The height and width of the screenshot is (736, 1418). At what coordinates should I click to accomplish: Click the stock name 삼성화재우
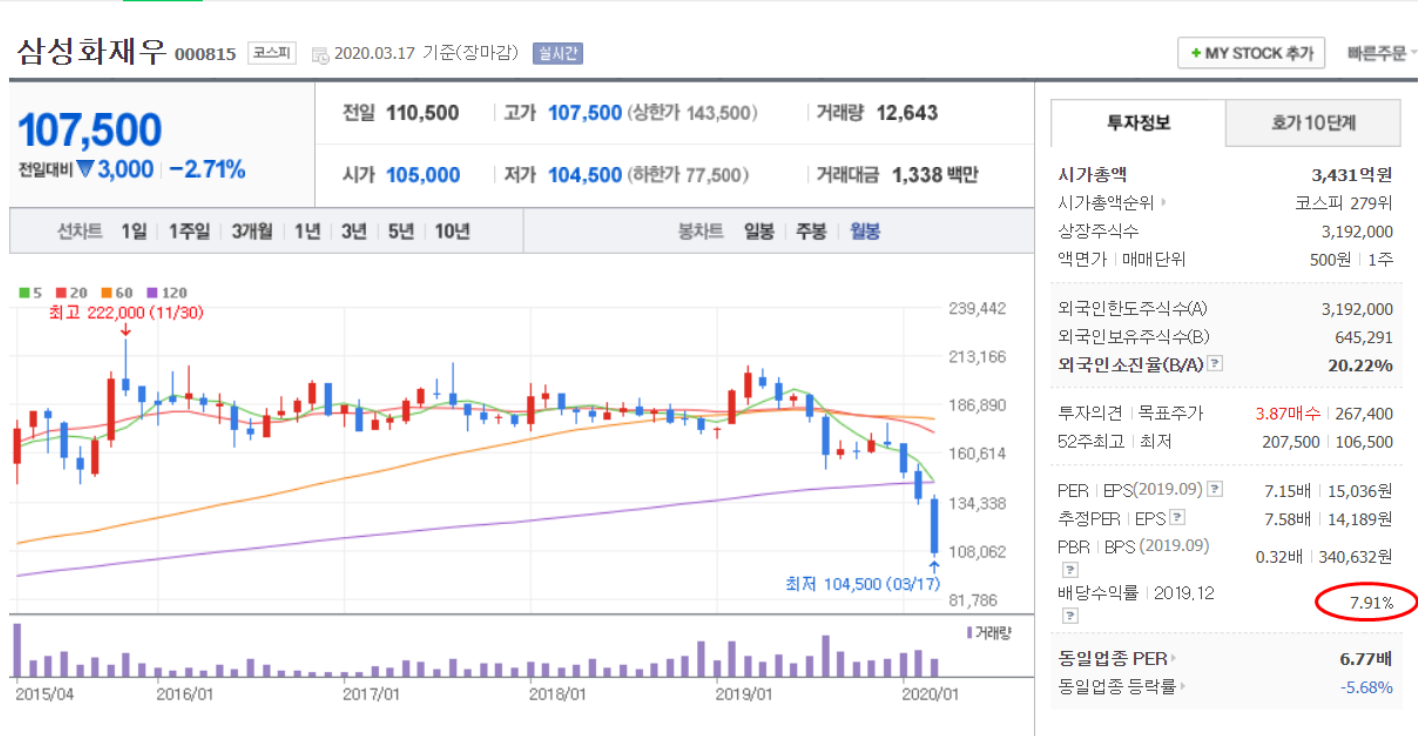point(91,51)
